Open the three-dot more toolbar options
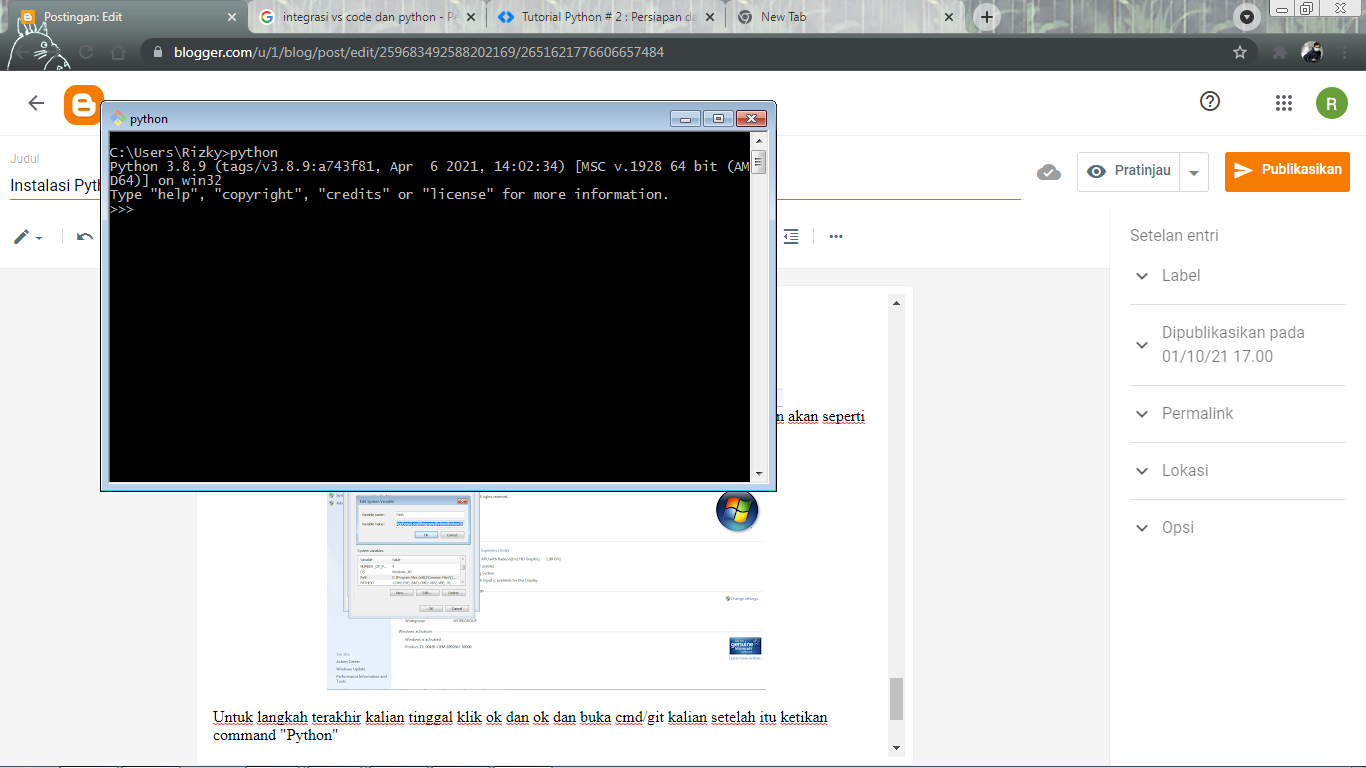Image resolution: width=1366 pixels, height=768 pixels. click(836, 237)
